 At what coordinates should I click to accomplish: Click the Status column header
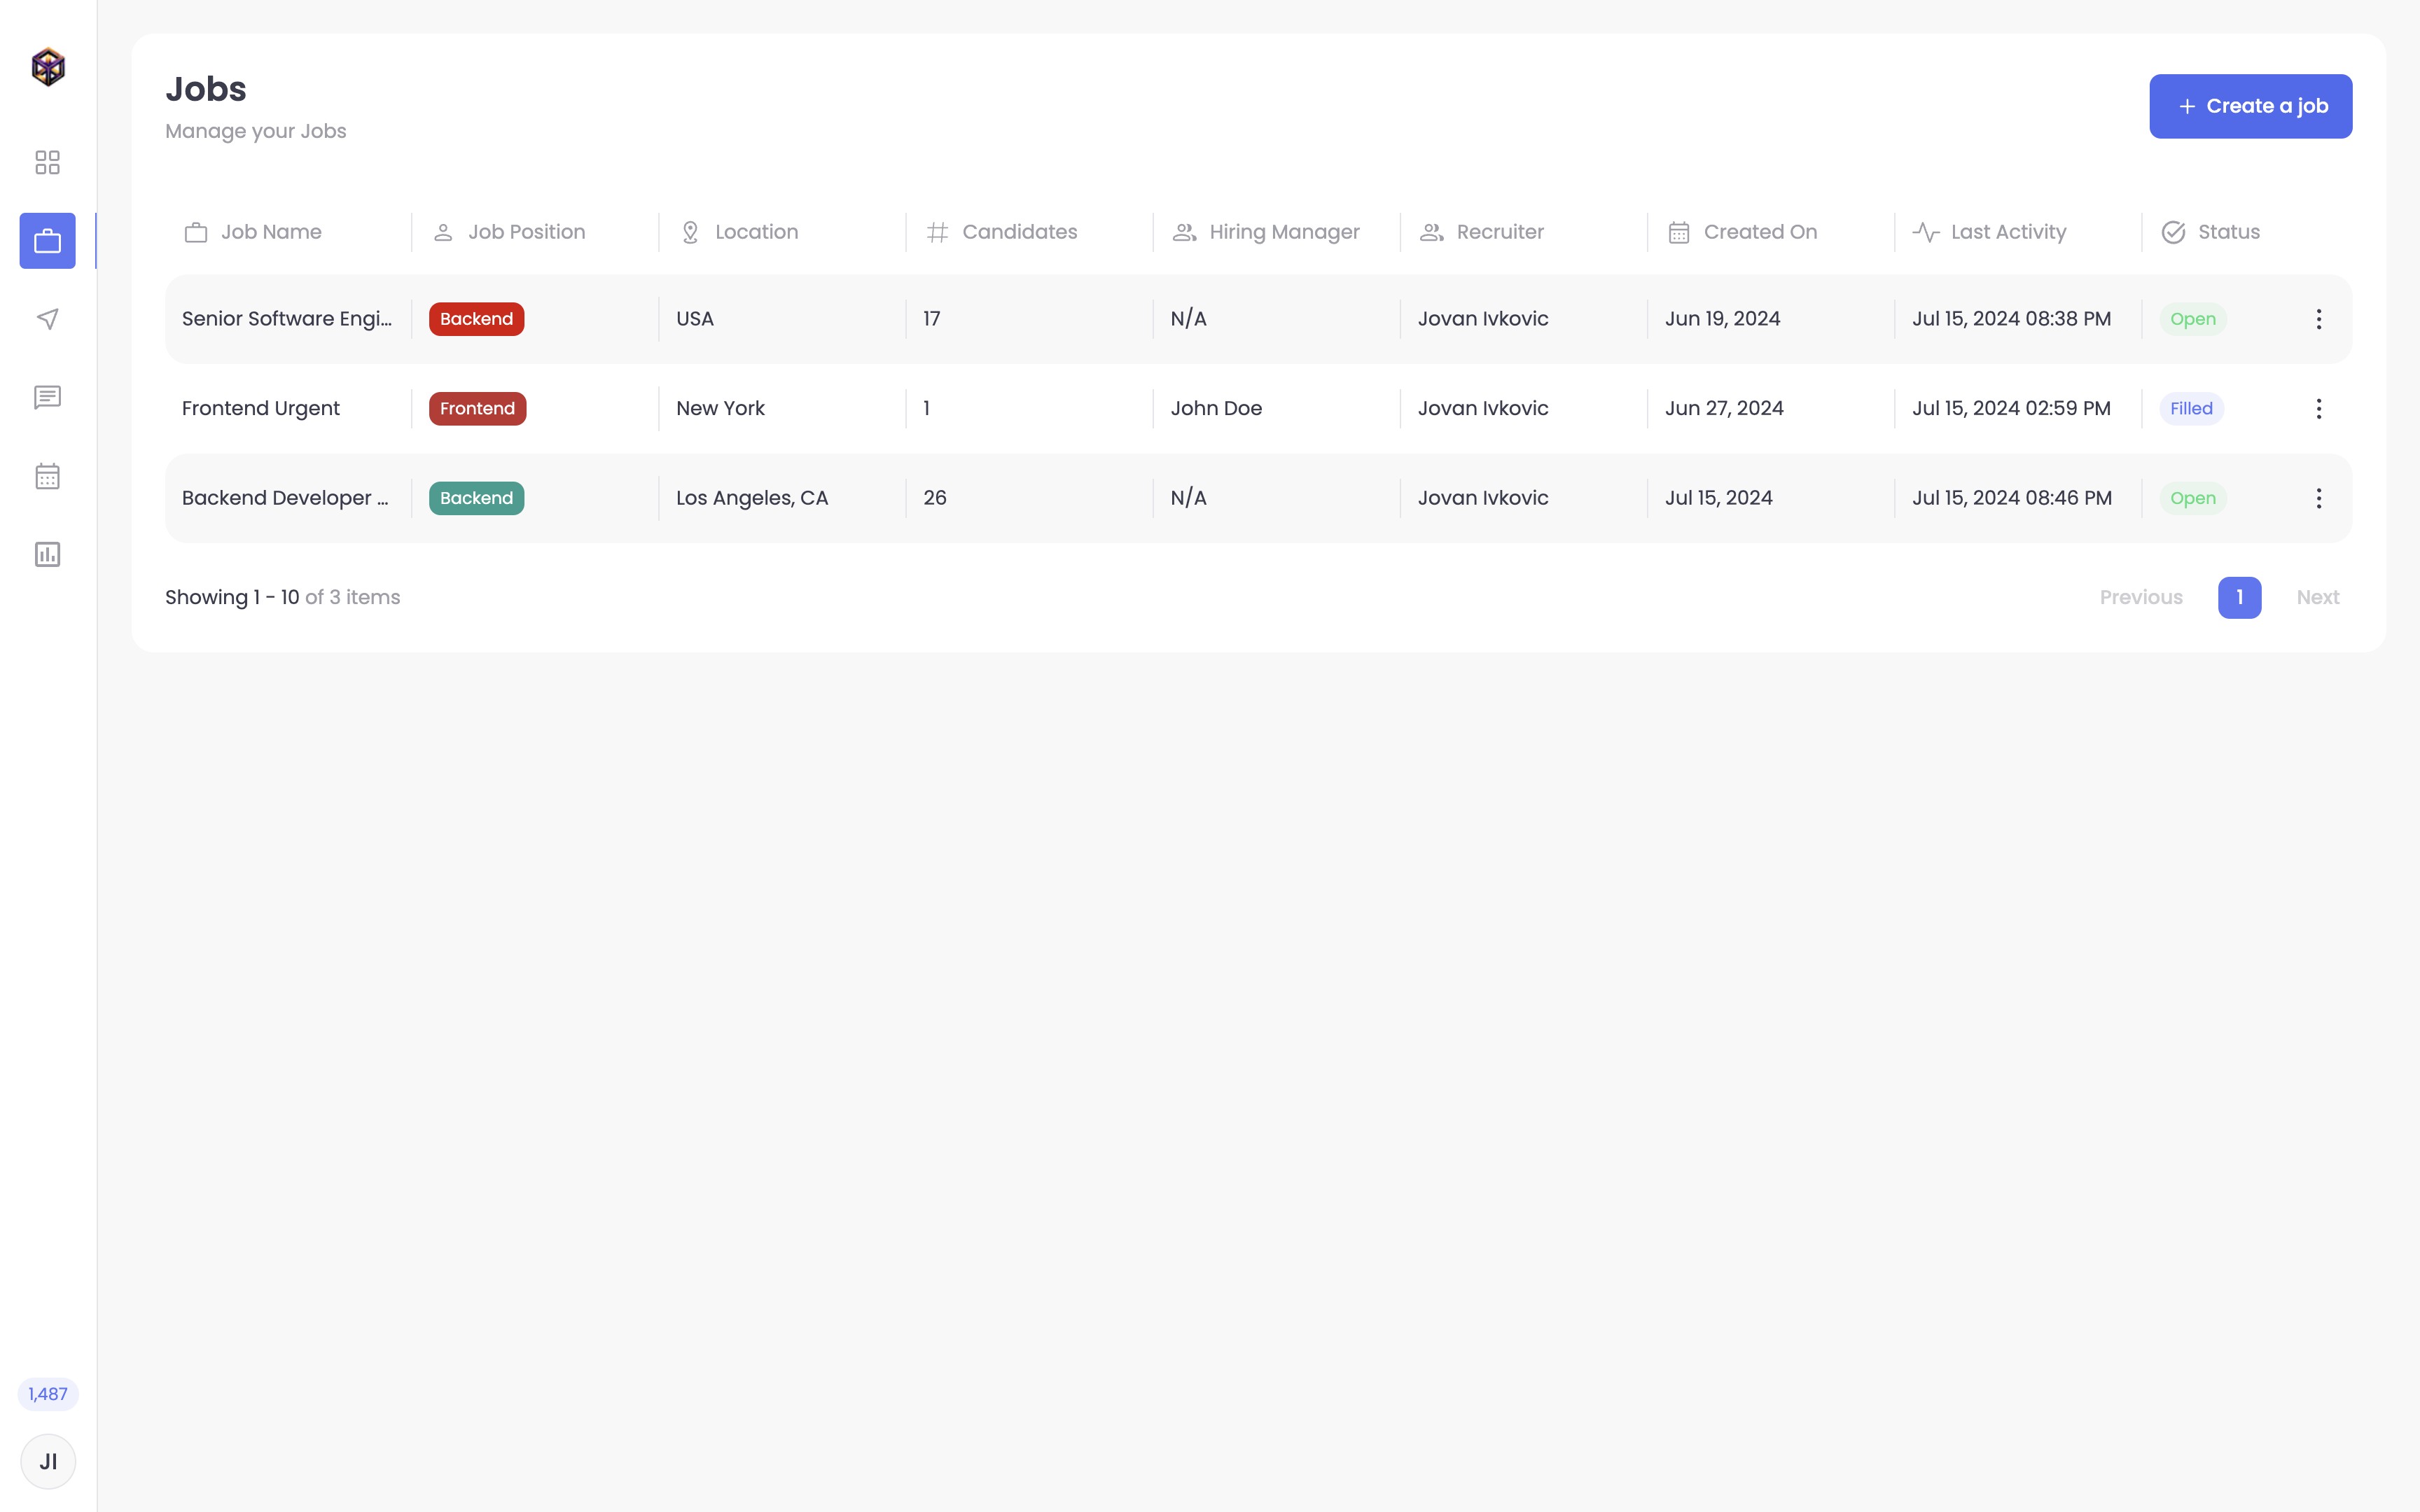point(2228,232)
